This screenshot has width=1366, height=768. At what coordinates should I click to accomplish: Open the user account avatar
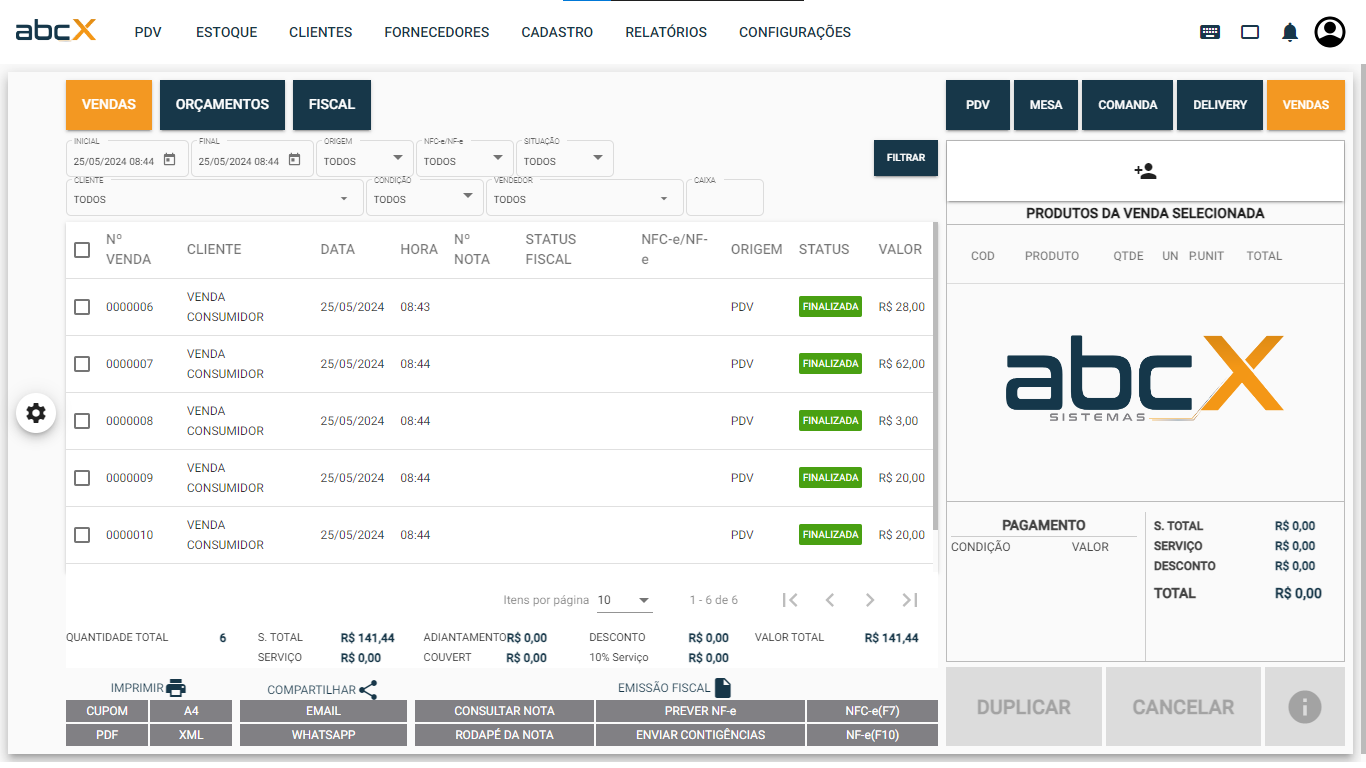click(x=1330, y=32)
